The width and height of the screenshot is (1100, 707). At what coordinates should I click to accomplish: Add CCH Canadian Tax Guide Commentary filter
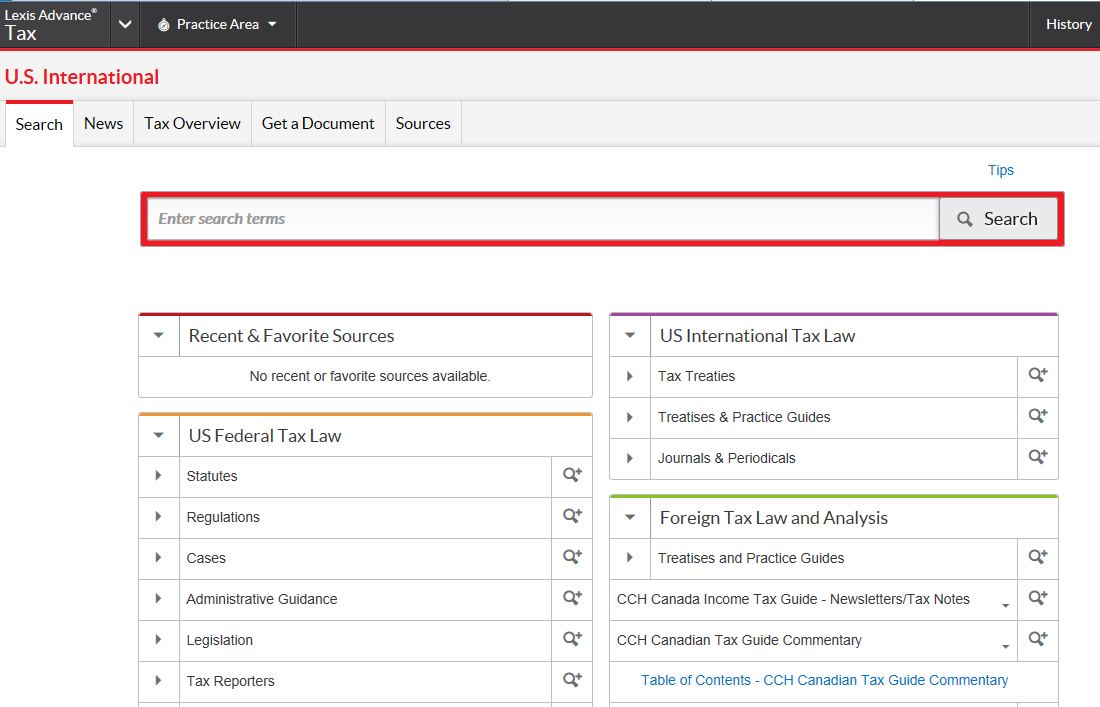(1038, 639)
